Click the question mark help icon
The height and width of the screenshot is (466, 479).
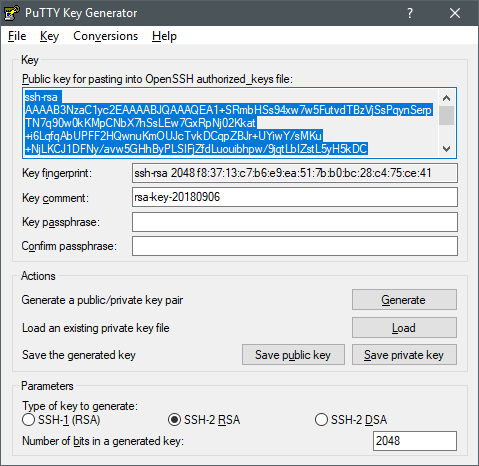coord(410,13)
